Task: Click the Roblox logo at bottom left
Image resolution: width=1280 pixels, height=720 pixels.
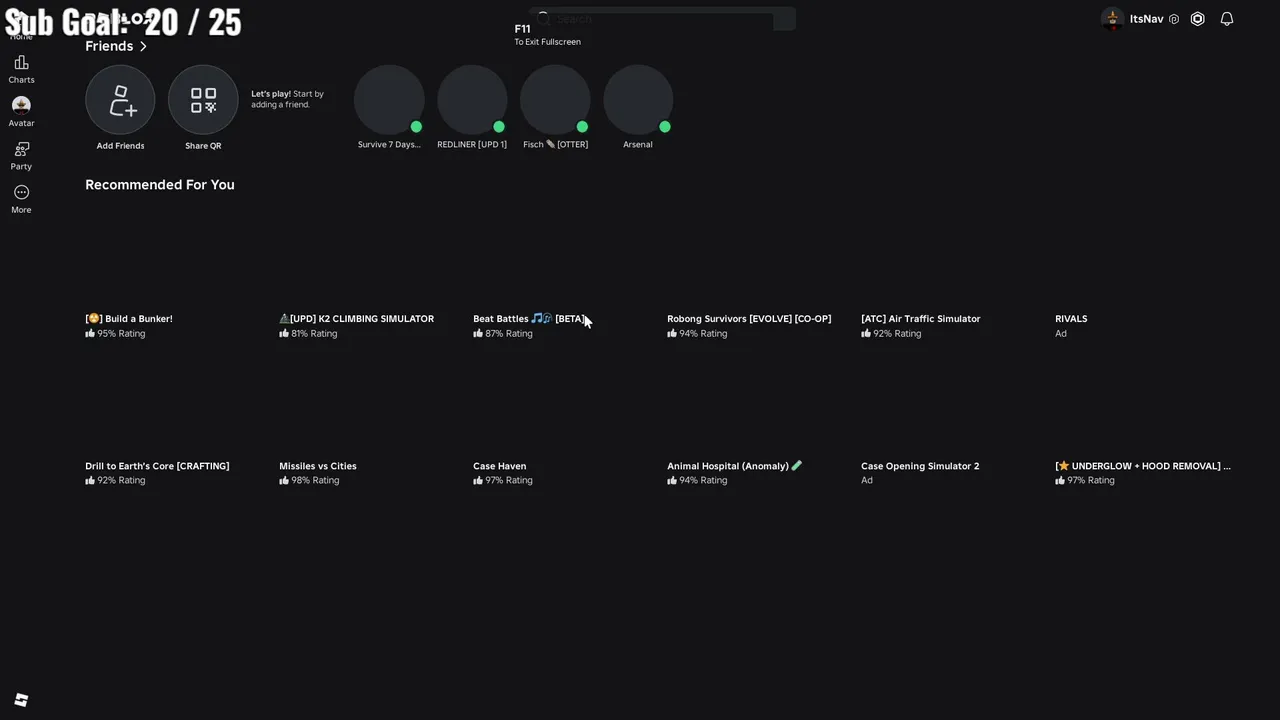Action: 21,700
